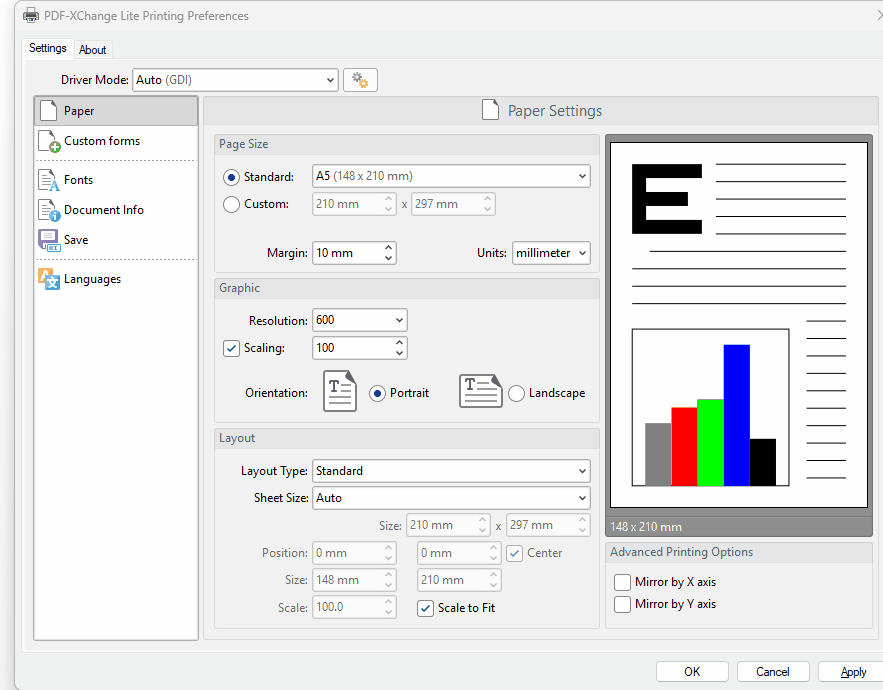Open the Paper section
The image size is (883, 690).
(x=116, y=111)
